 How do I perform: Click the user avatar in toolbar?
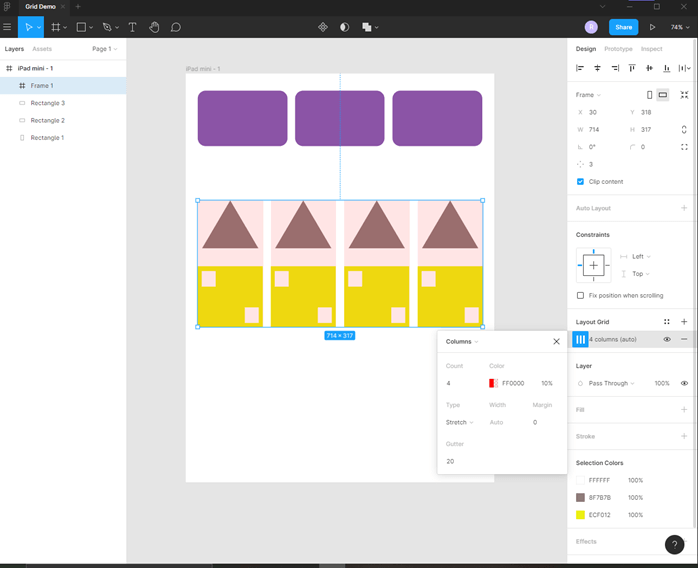[x=591, y=27]
